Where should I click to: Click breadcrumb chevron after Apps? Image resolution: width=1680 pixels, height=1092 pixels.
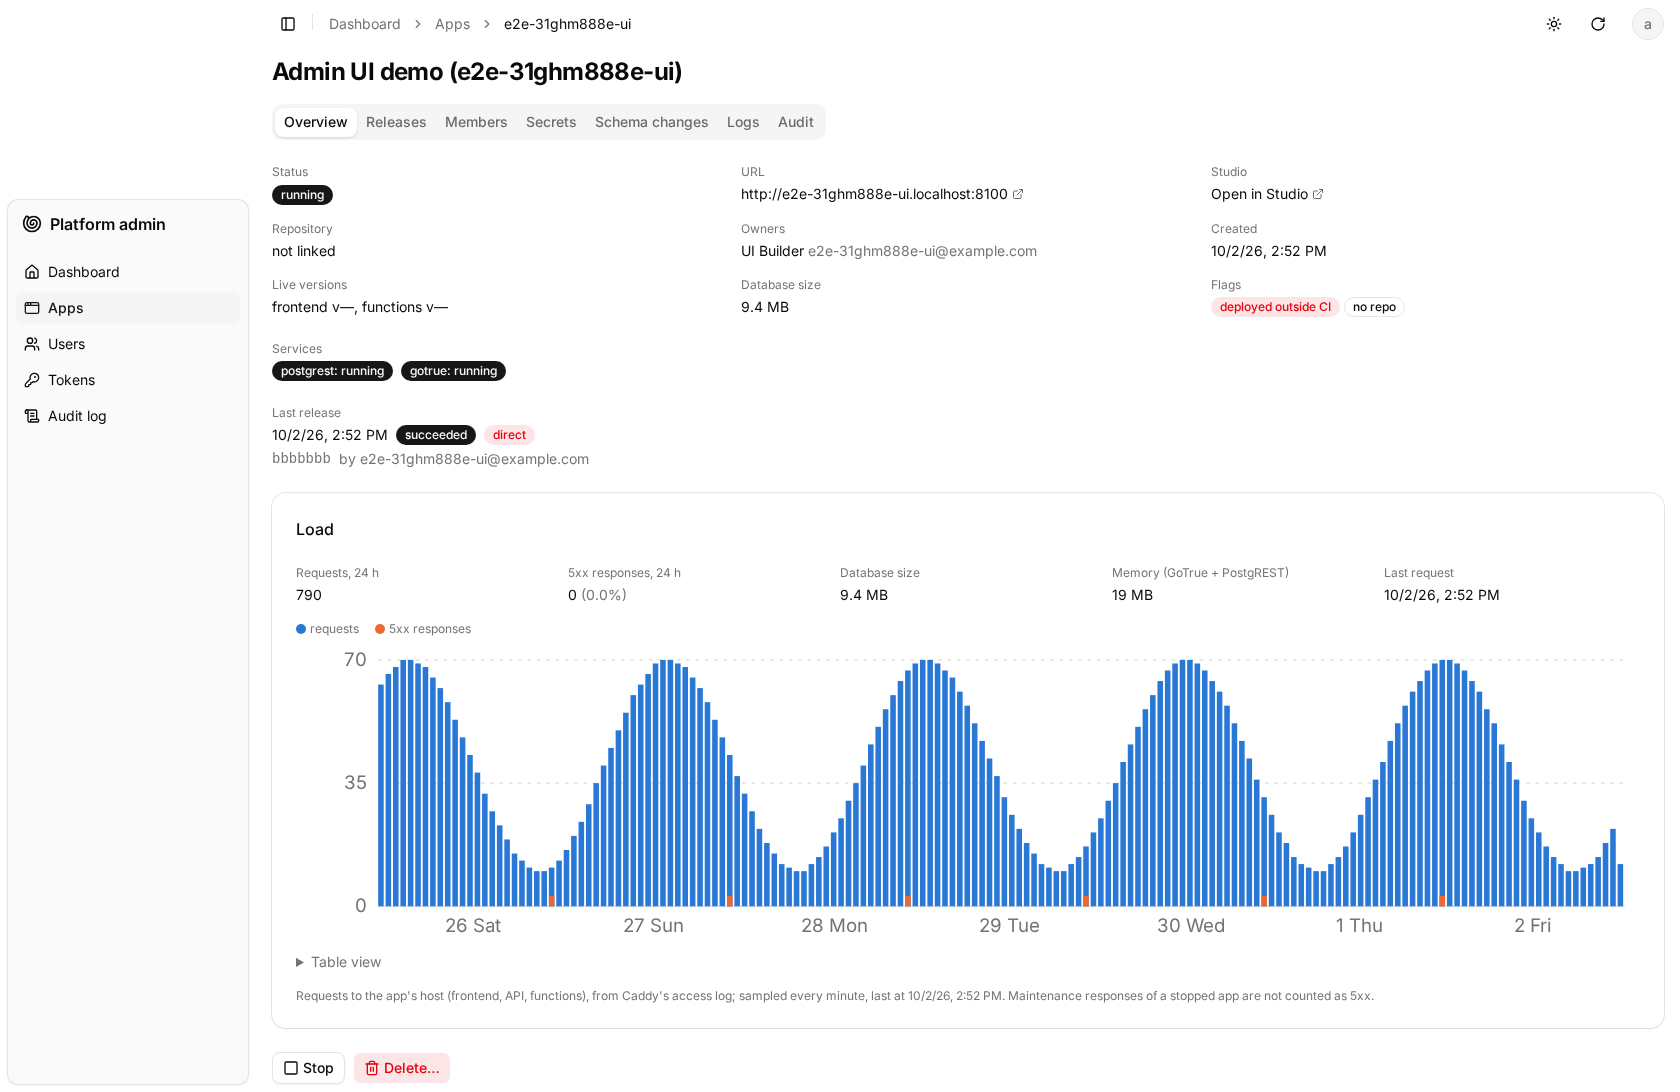click(x=487, y=24)
